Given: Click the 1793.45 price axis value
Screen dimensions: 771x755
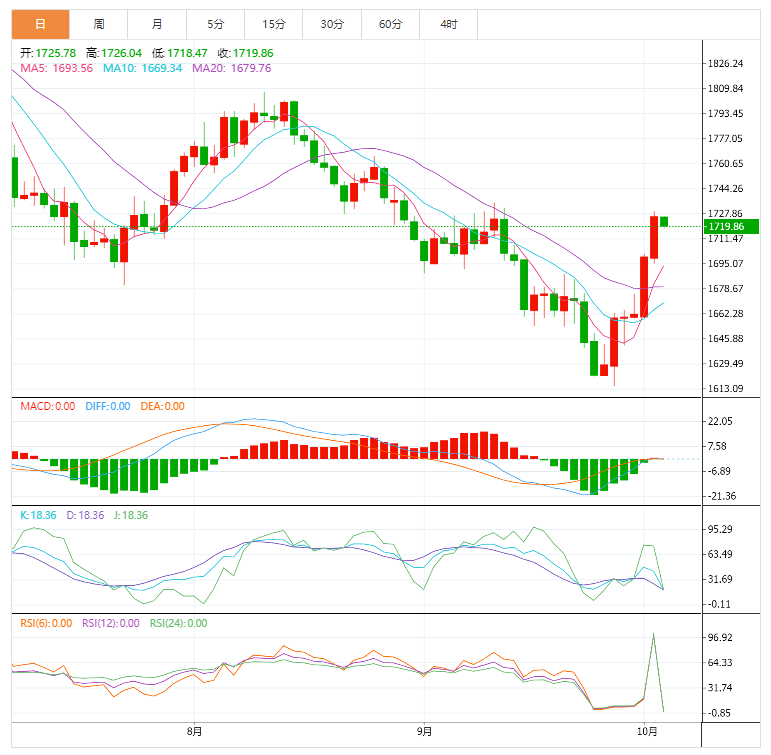Looking at the screenshot, I should [x=725, y=114].
